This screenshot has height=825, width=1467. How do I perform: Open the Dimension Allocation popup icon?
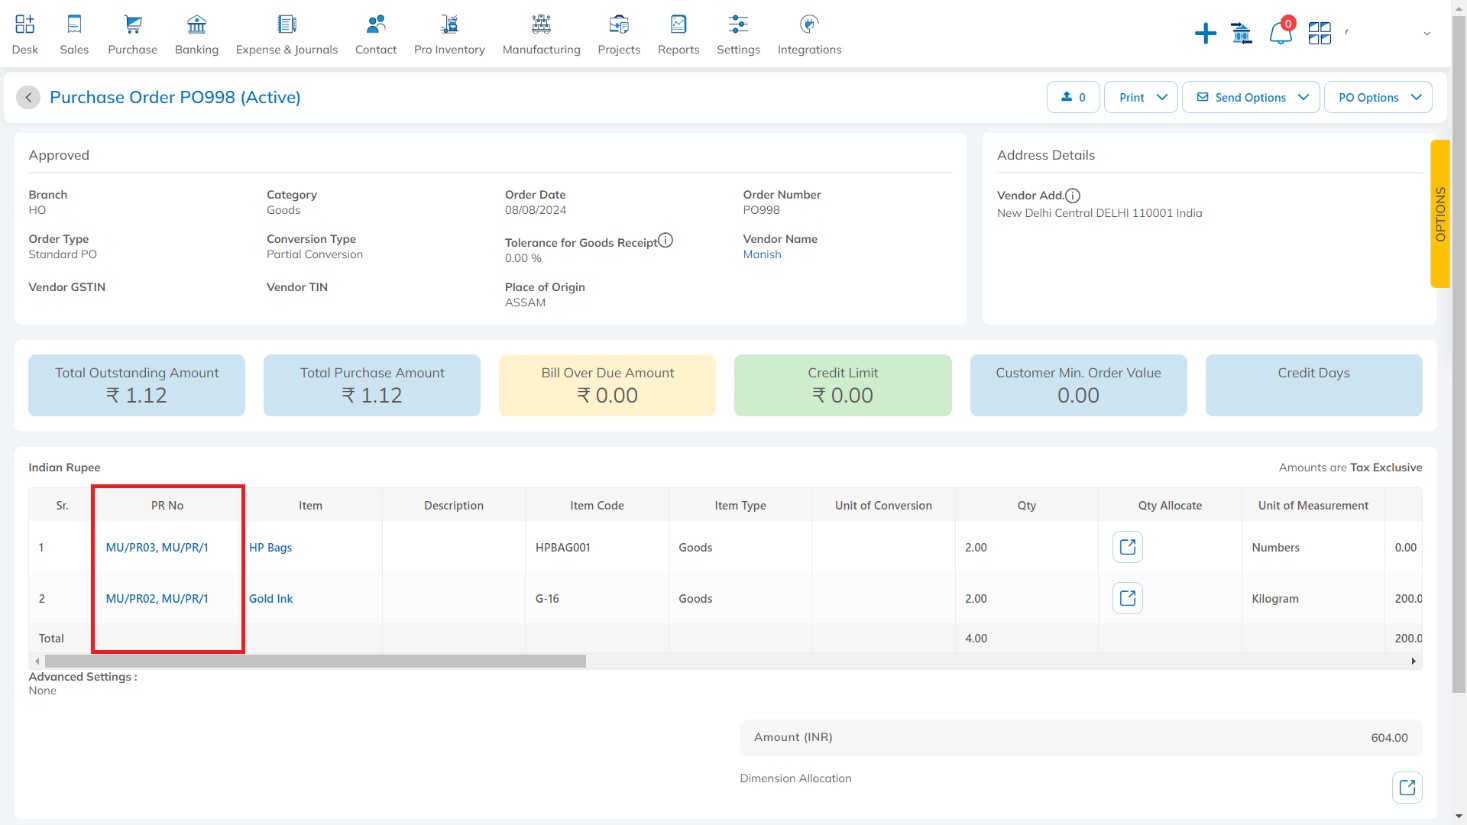(1407, 787)
